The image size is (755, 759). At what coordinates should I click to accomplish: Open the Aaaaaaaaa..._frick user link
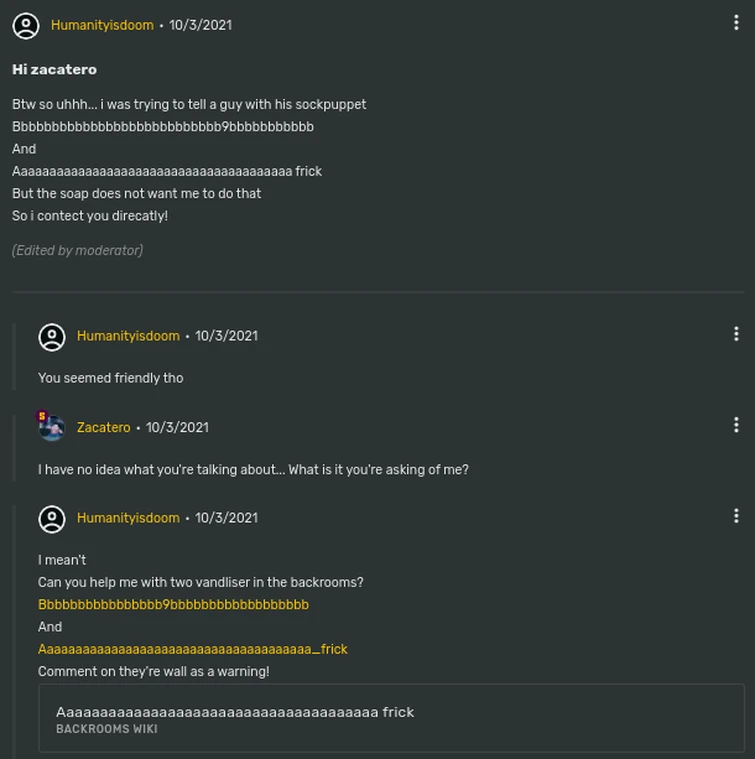coord(192,649)
